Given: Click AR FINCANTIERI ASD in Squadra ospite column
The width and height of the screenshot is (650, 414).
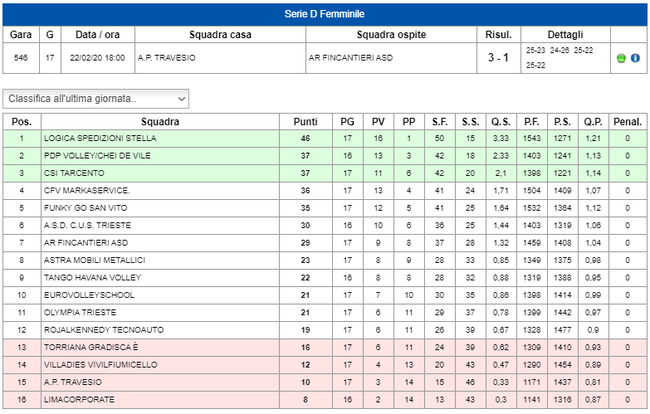Looking at the screenshot, I should tap(351, 58).
